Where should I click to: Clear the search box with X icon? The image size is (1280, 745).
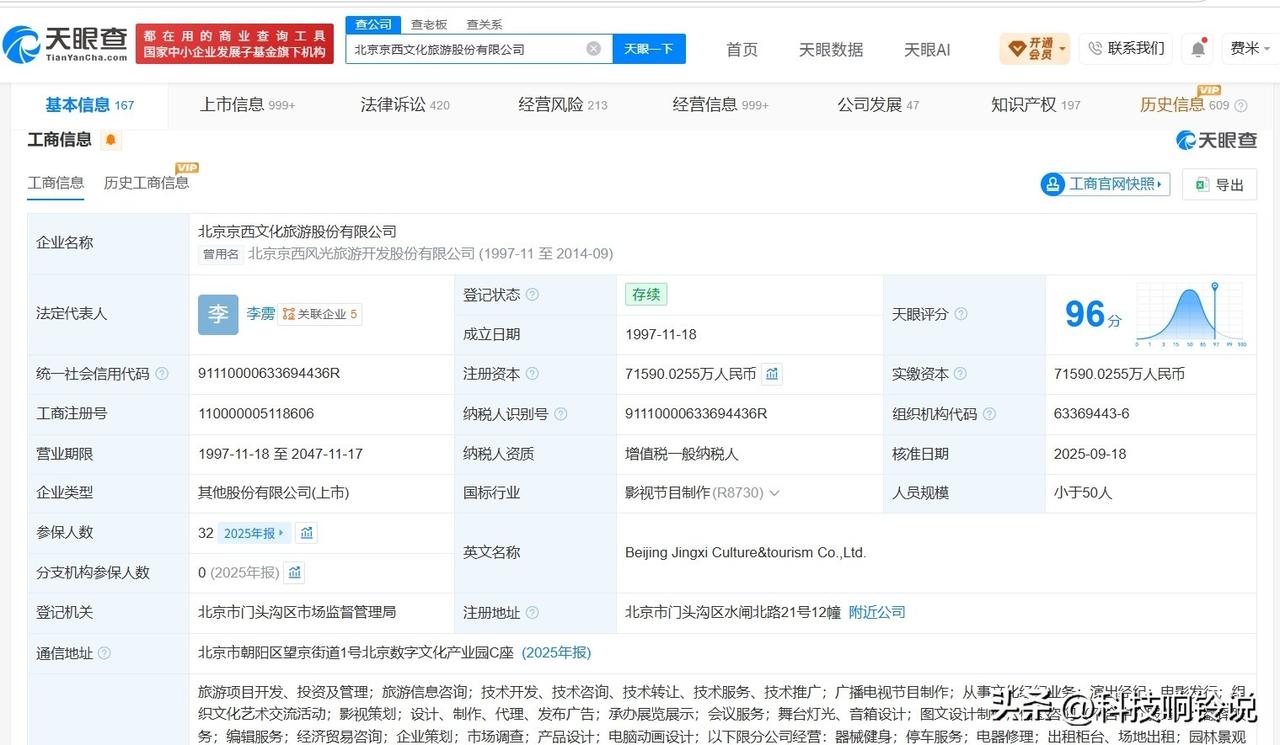tap(594, 48)
